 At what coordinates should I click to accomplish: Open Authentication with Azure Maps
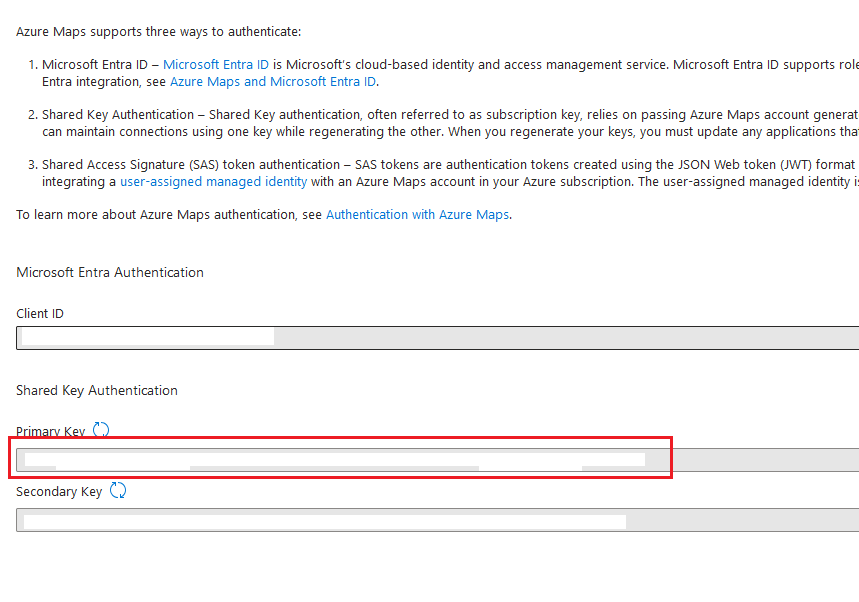pos(417,214)
